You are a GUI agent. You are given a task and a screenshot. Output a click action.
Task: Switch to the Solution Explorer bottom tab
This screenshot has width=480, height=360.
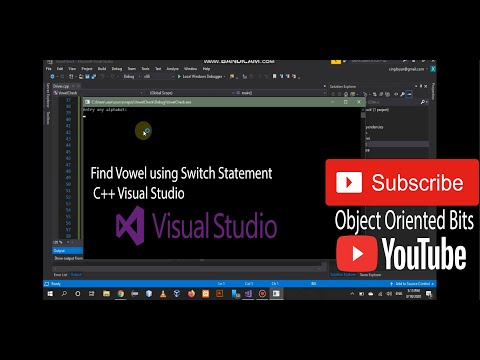click(x=343, y=275)
